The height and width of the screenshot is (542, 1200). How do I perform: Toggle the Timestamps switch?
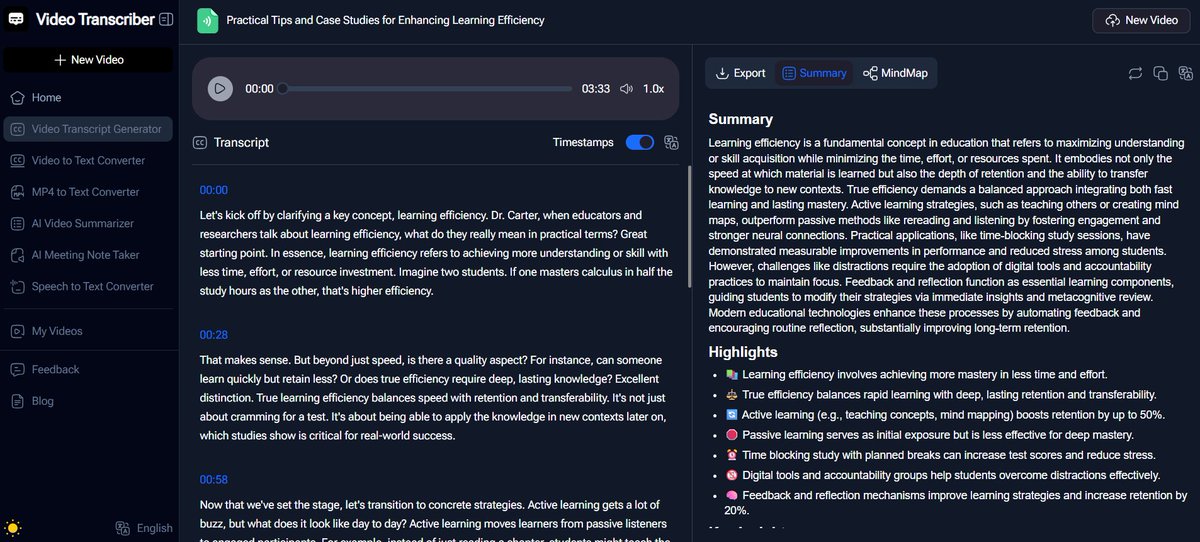(640, 142)
